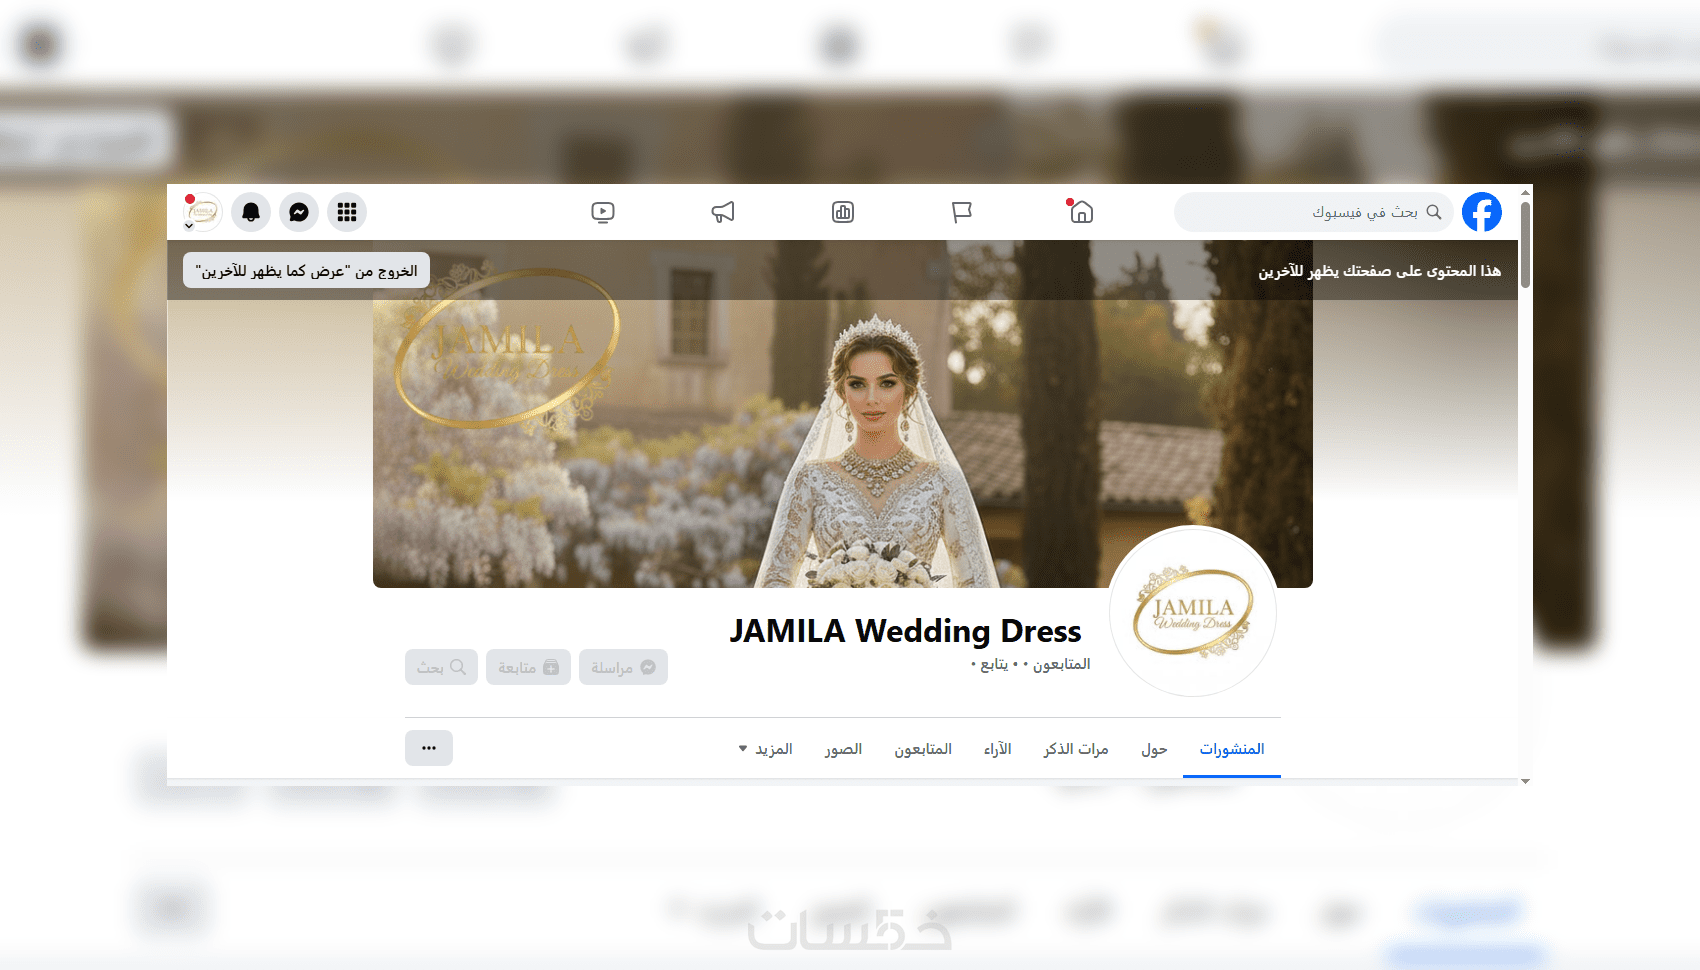The height and width of the screenshot is (970, 1700).
Task: Open the notifications bell
Action: point(251,212)
